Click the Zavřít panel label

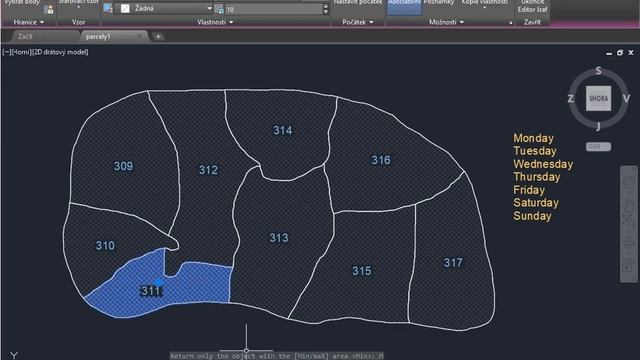click(532, 22)
